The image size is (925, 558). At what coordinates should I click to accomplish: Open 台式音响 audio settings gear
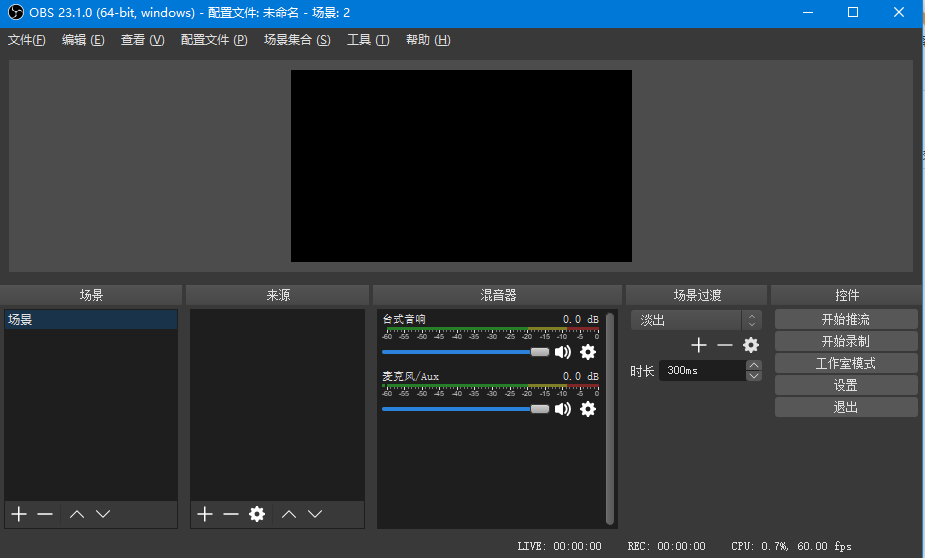588,352
